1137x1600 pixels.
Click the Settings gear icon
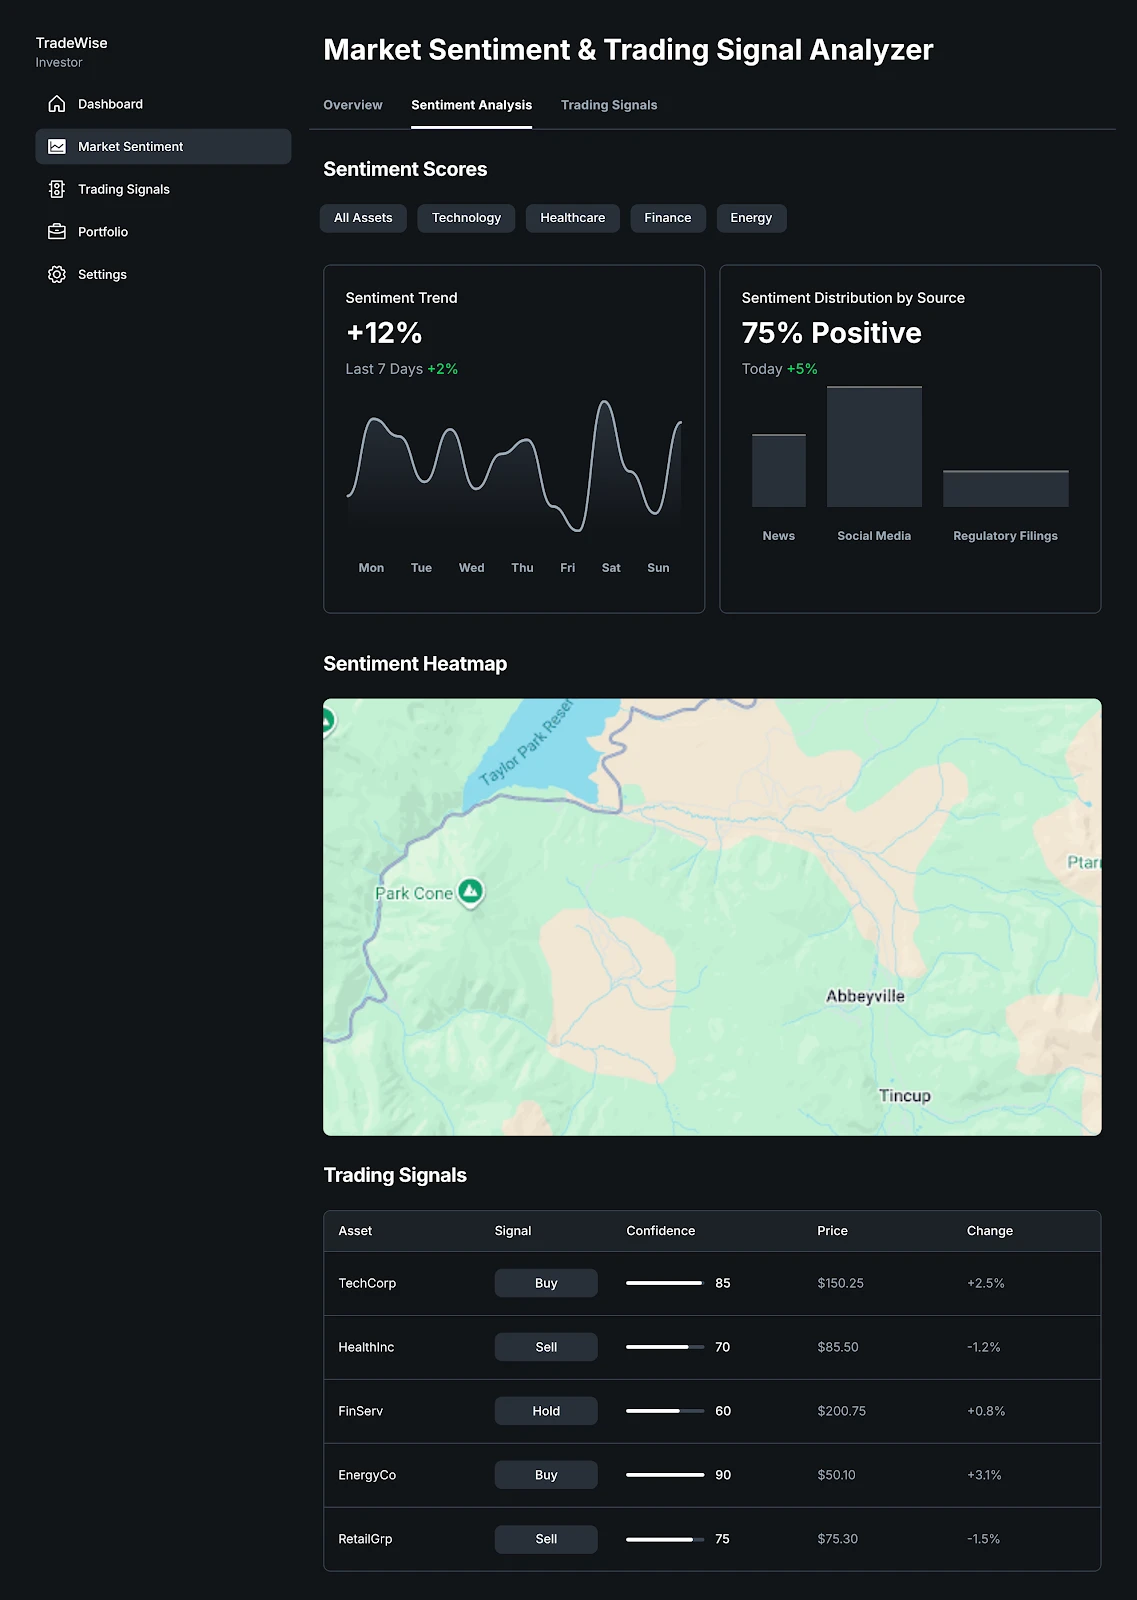point(57,274)
